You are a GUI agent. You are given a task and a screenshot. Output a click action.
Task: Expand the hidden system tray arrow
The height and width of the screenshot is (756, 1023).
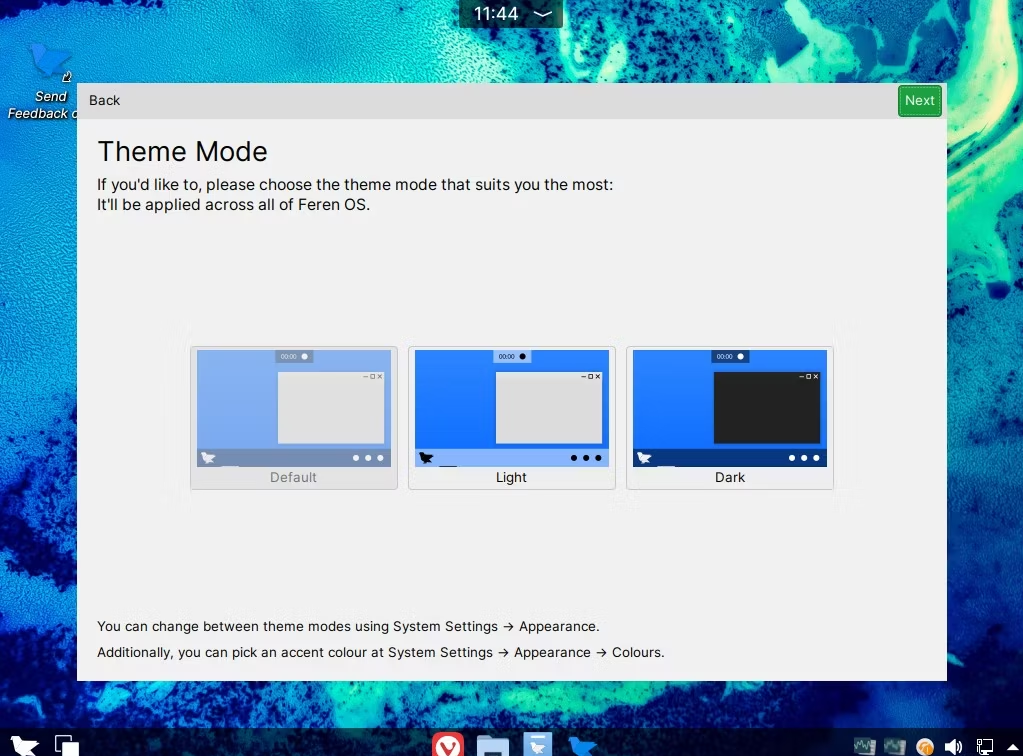coord(1013,747)
